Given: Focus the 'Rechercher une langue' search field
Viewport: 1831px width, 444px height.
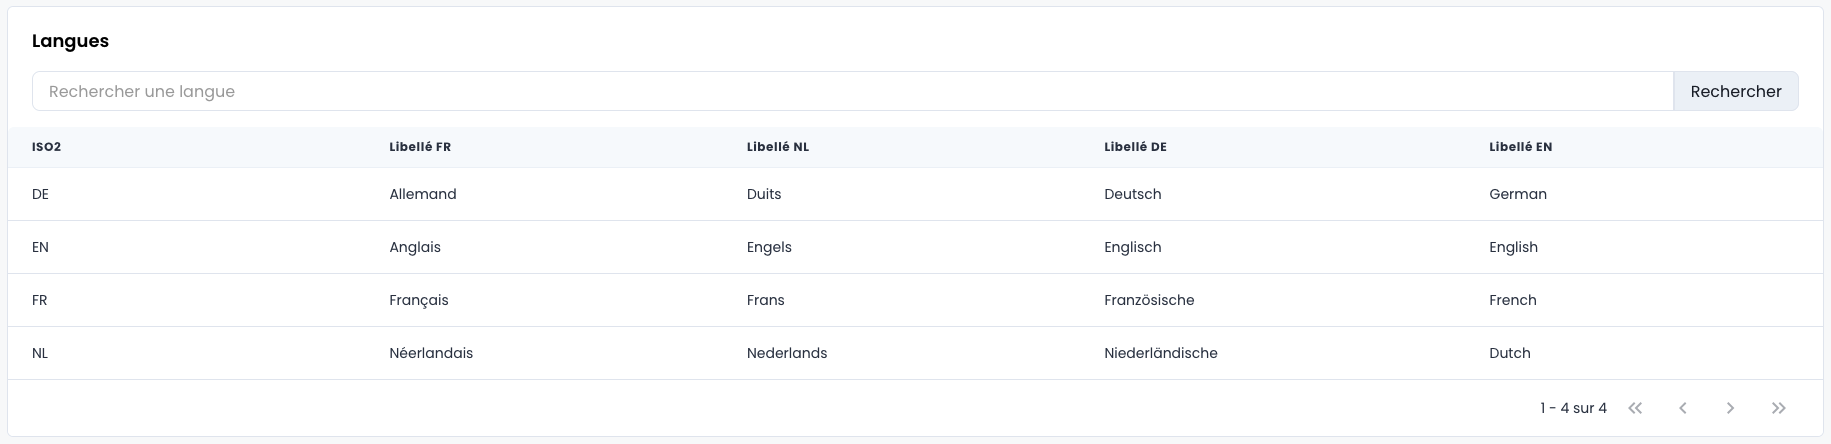Looking at the screenshot, I should pos(852,91).
